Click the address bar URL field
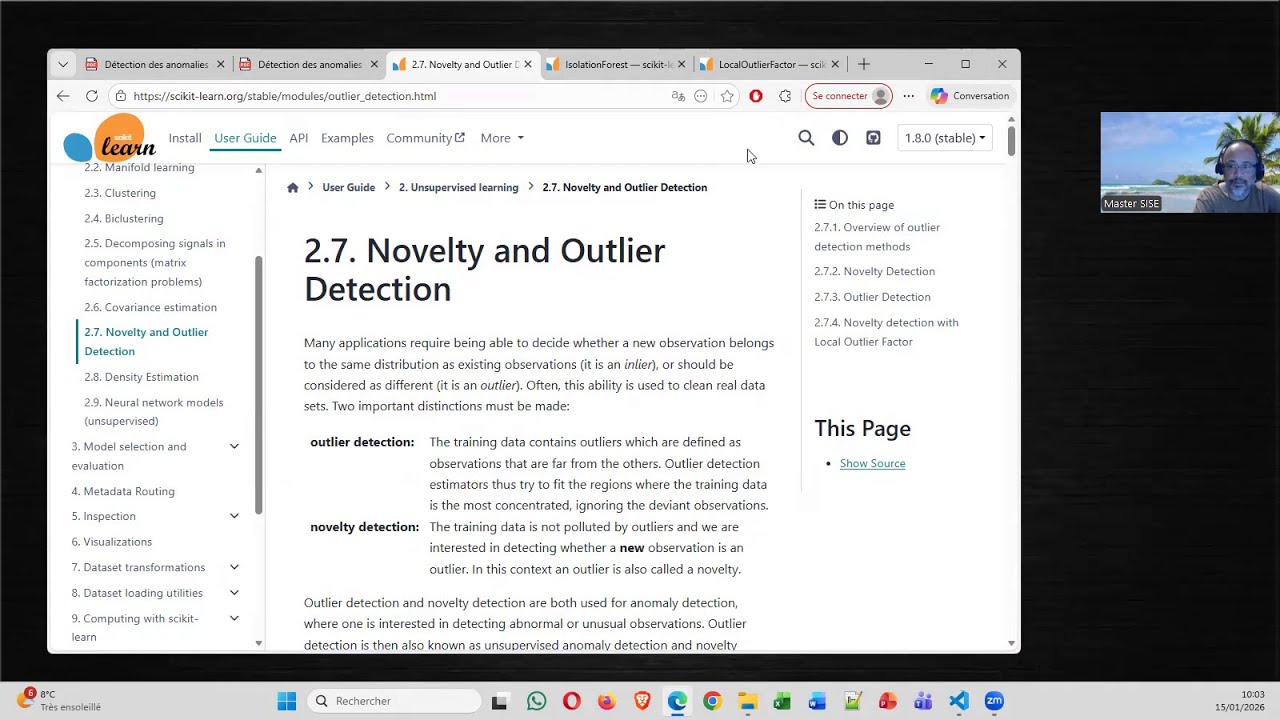This screenshot has width=1280, height=720. [x=390, y=96]
